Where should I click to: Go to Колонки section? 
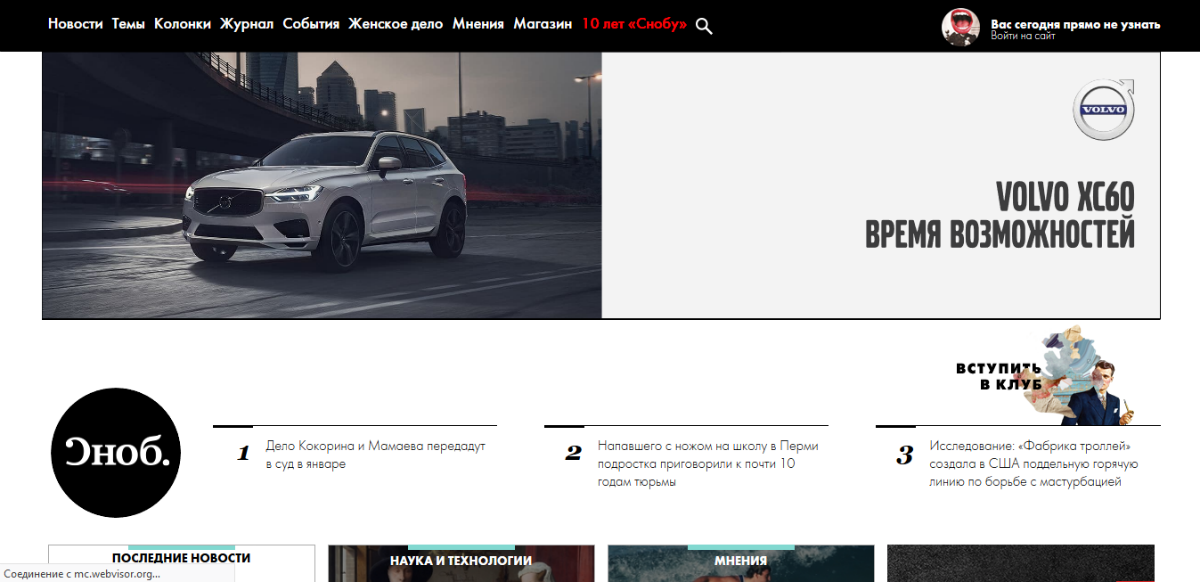[x=182, y=24]
